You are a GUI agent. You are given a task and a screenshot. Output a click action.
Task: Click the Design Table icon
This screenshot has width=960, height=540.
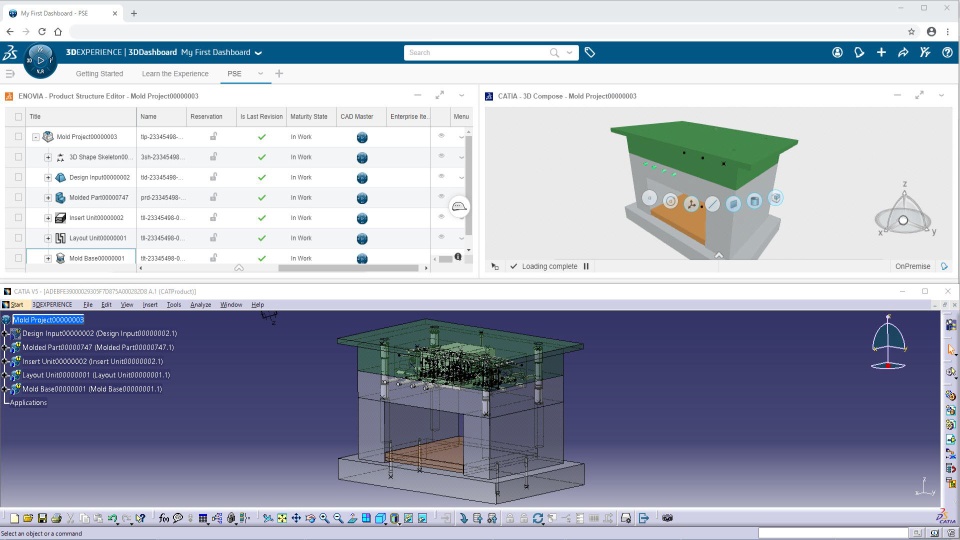coord(203,519)
